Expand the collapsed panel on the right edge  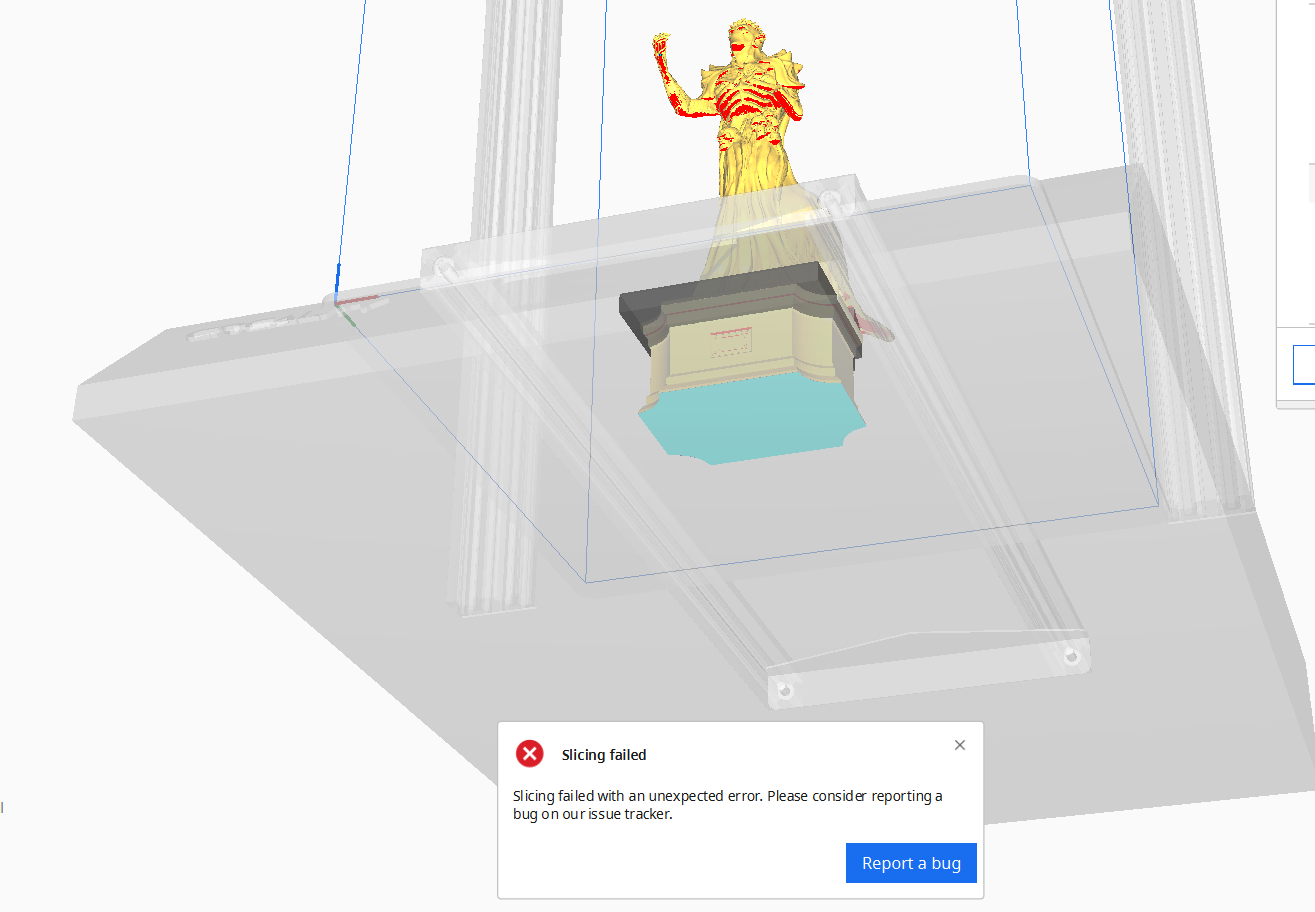[x=1310, y=185]
